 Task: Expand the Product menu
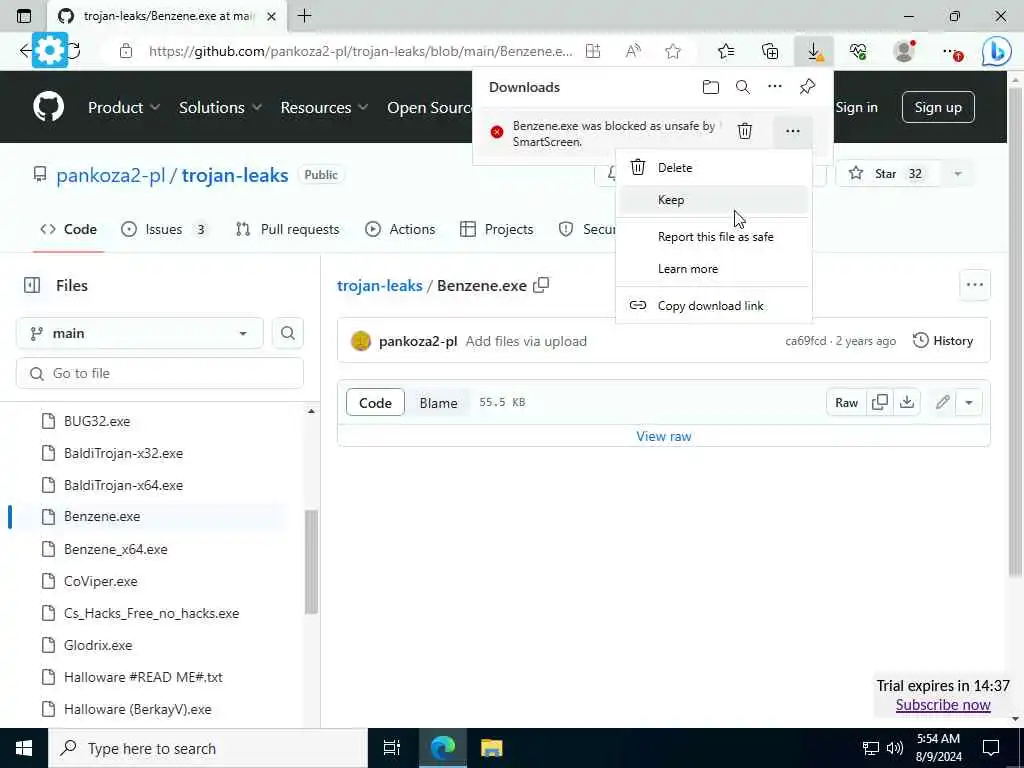(123, 107)
